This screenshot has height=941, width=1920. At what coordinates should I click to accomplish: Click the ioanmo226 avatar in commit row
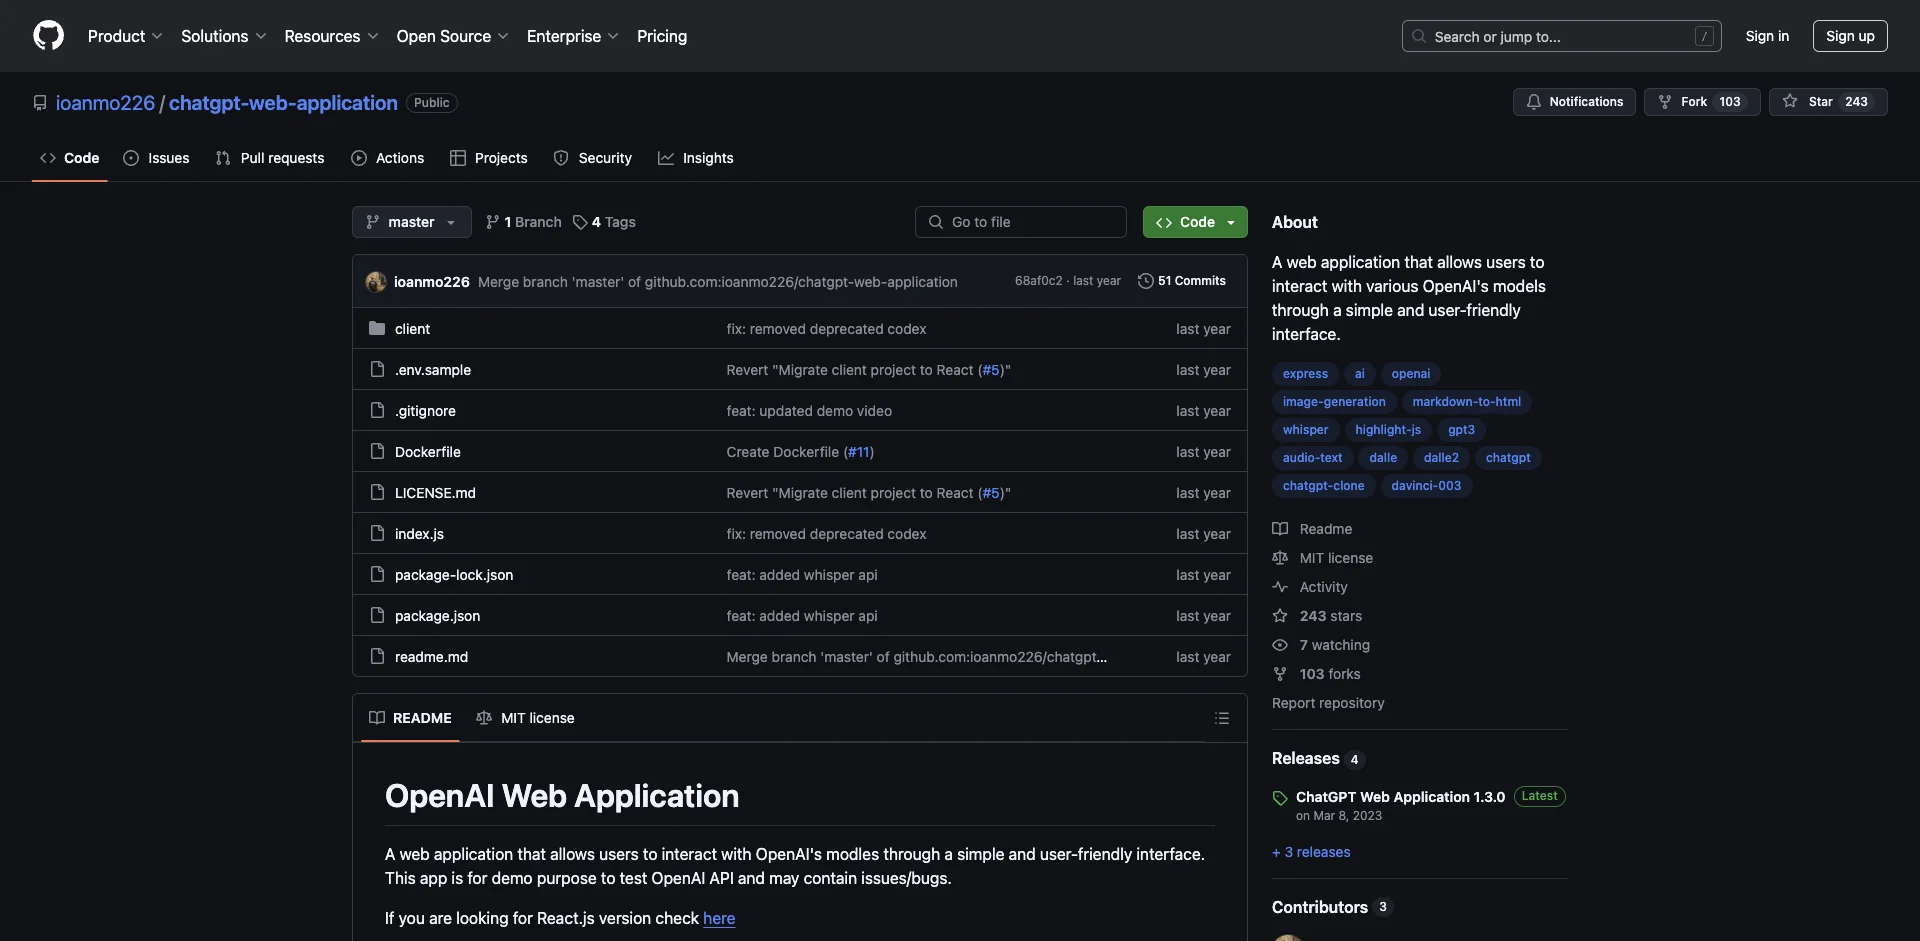(x=376, y=282)
